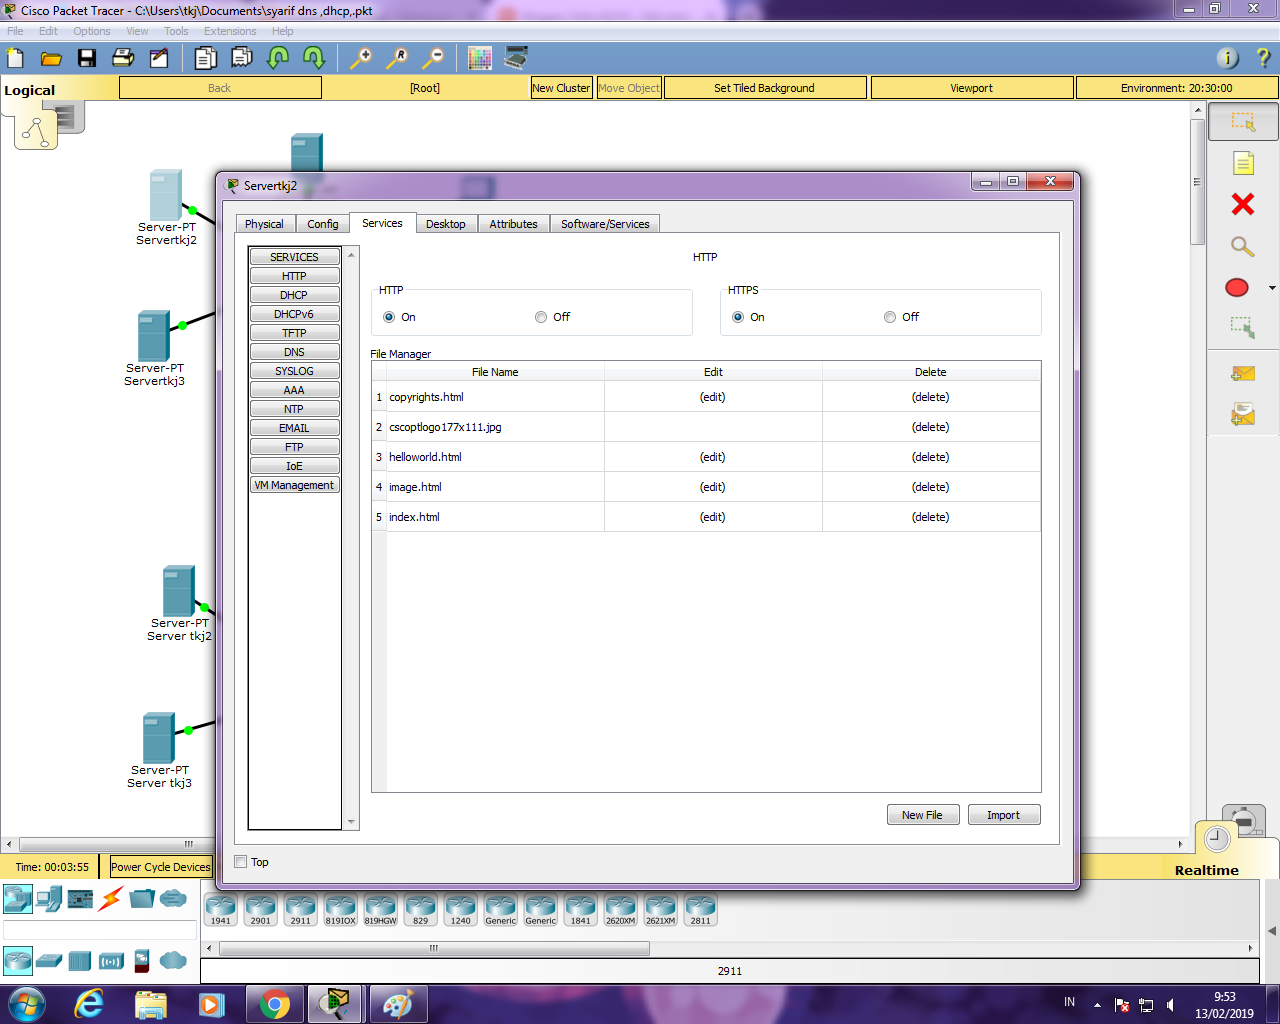Click Power Cycle Devices button

click(161, 867)
